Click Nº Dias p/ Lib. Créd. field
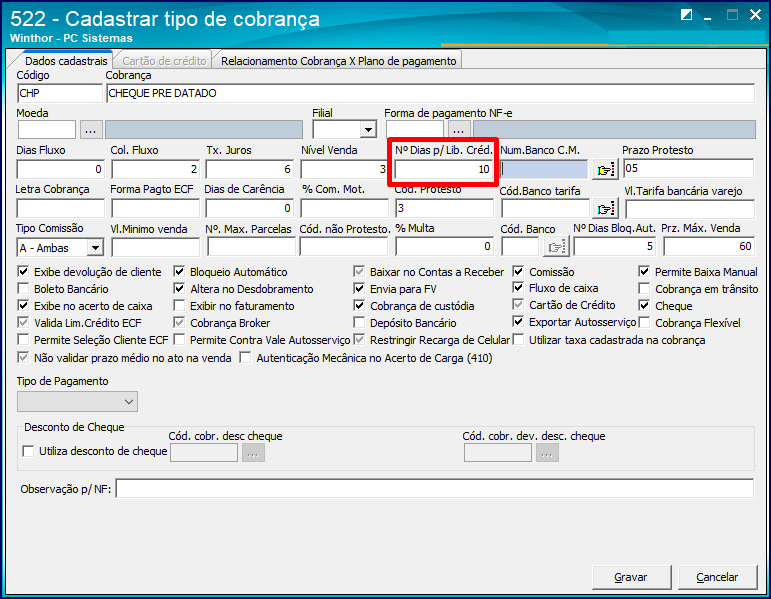This screenshot has height=599, width=771. (x=444, y=169)
